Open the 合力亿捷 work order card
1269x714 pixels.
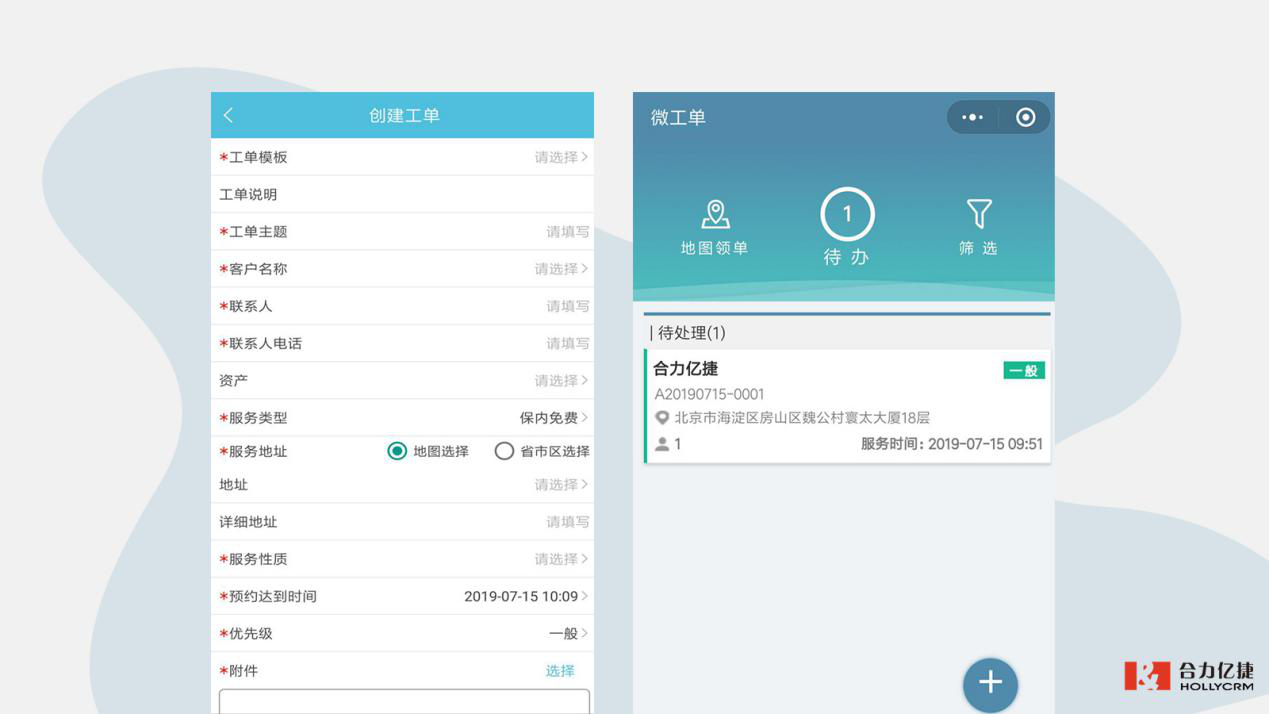pyautogui.click(x=847, y=406)
